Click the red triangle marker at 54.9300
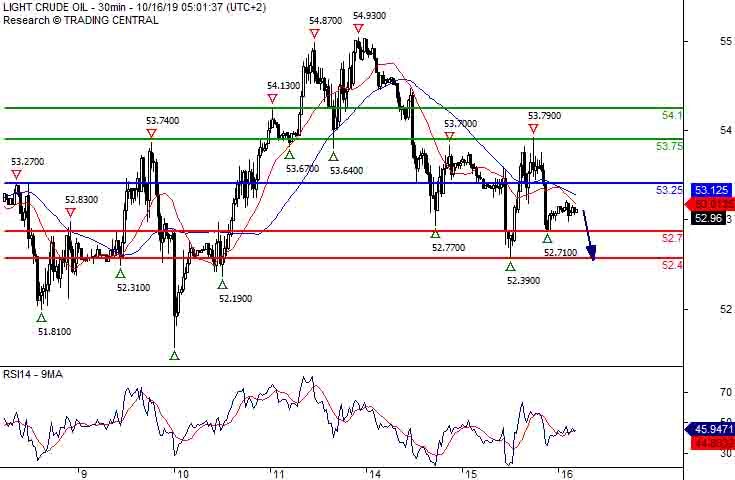The width and height of the screenshot is (735, 480). tap(359, 29)
